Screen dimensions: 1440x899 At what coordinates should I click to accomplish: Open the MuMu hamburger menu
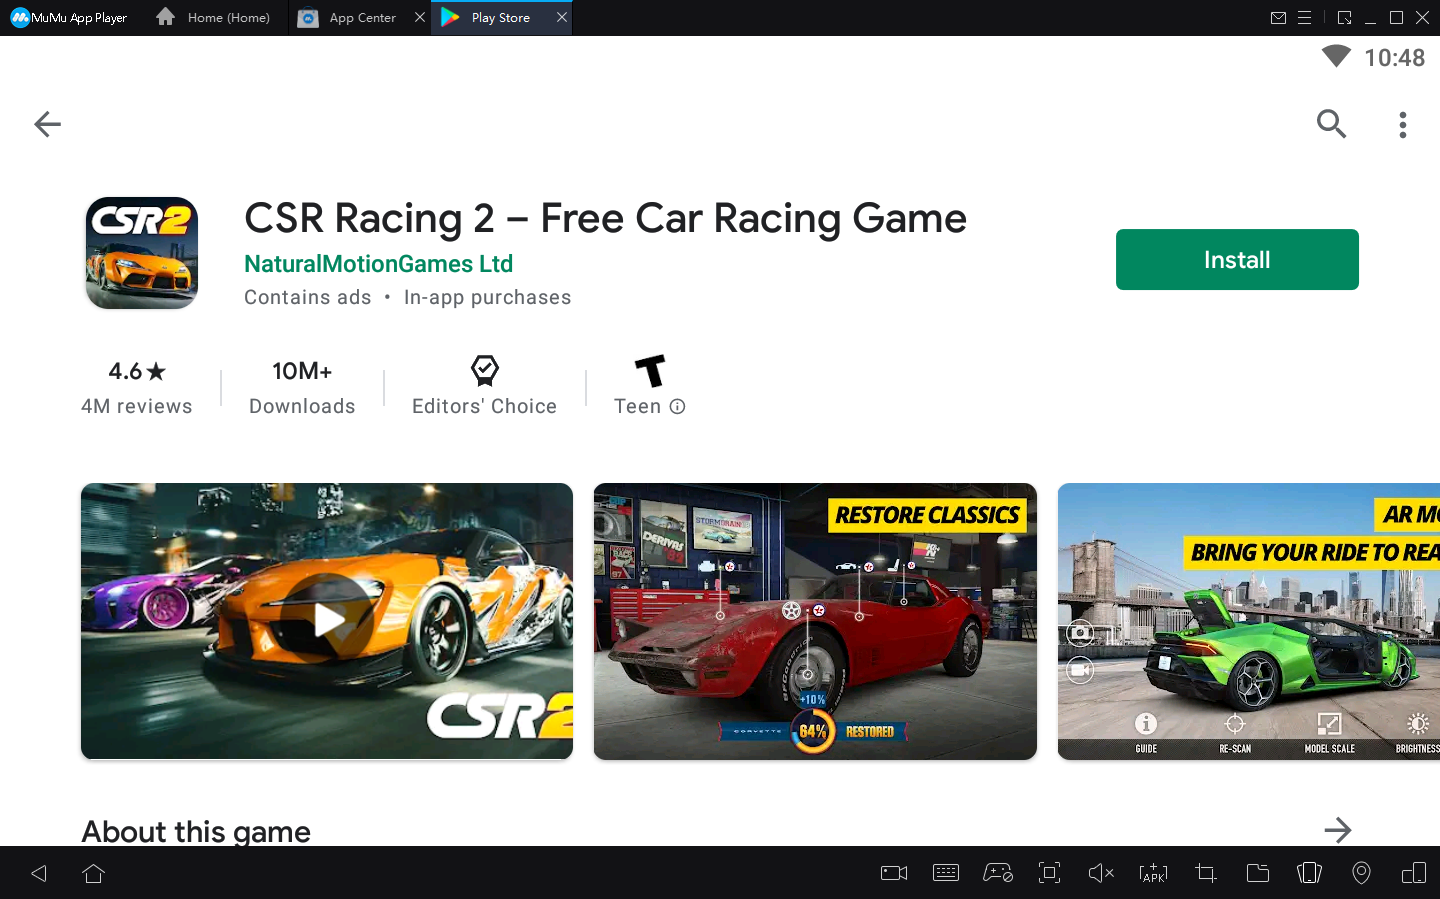click(1304, 18)
